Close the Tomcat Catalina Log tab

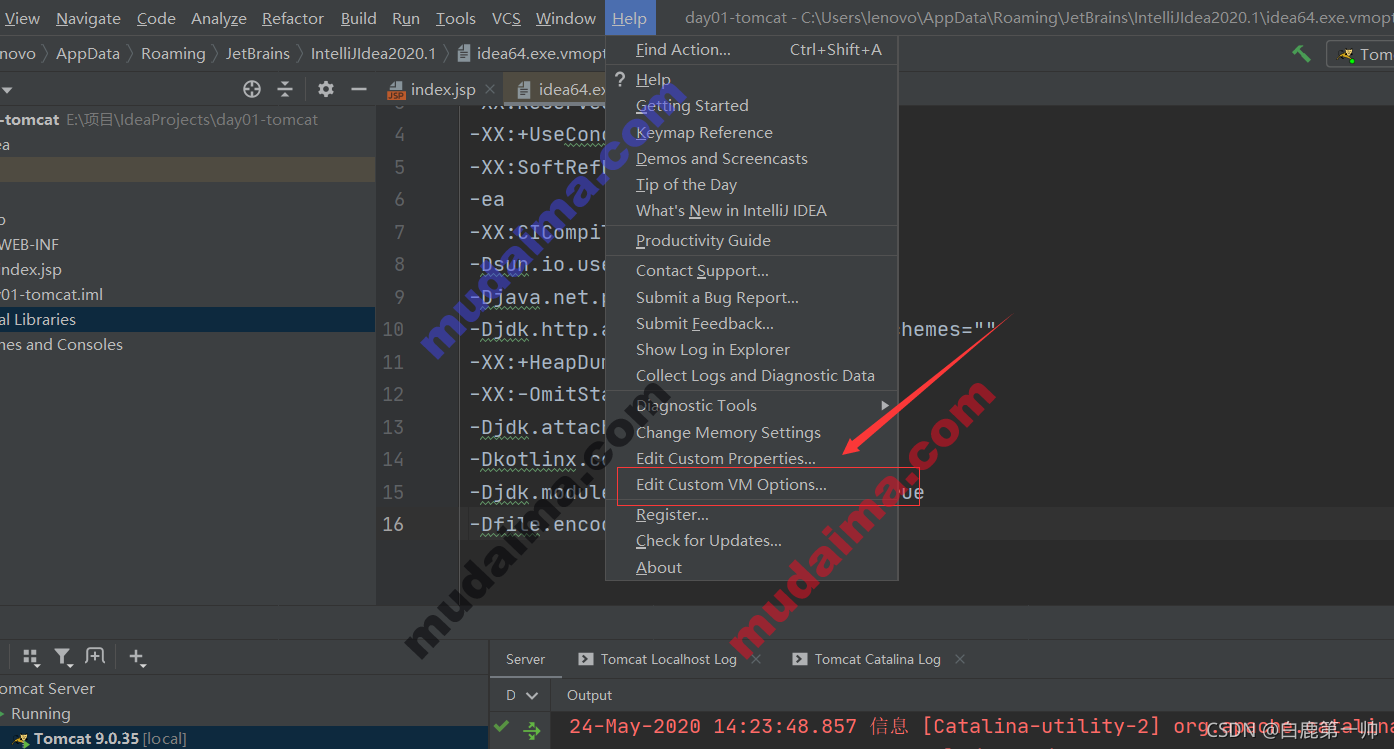[960, 659]
